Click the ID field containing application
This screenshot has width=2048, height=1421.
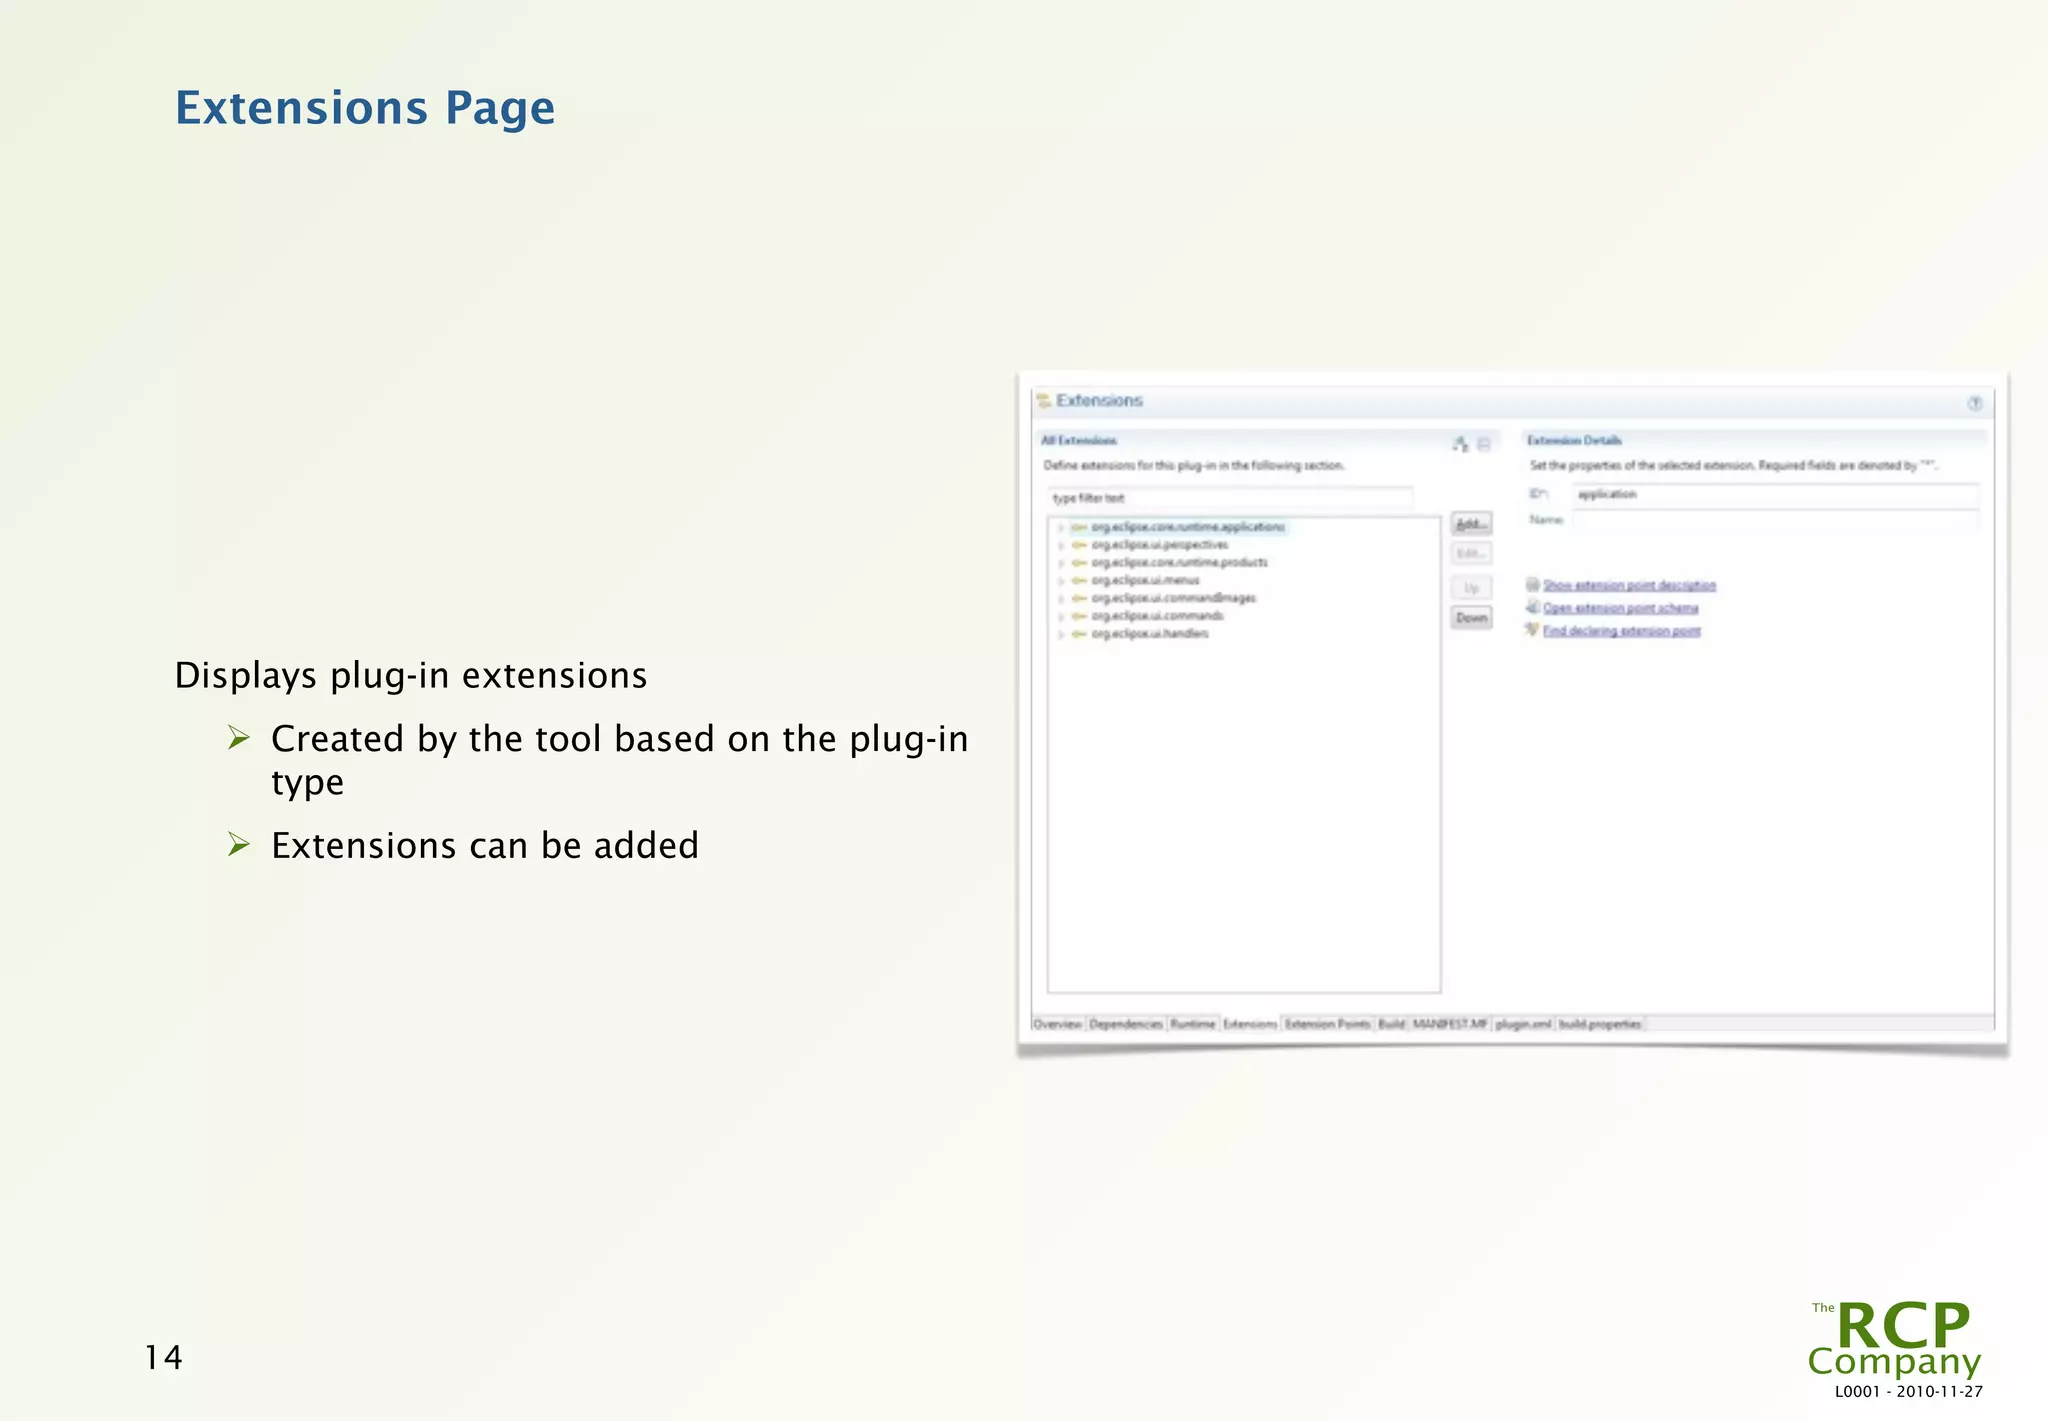pyautogui.click(x=1775, y=494)
